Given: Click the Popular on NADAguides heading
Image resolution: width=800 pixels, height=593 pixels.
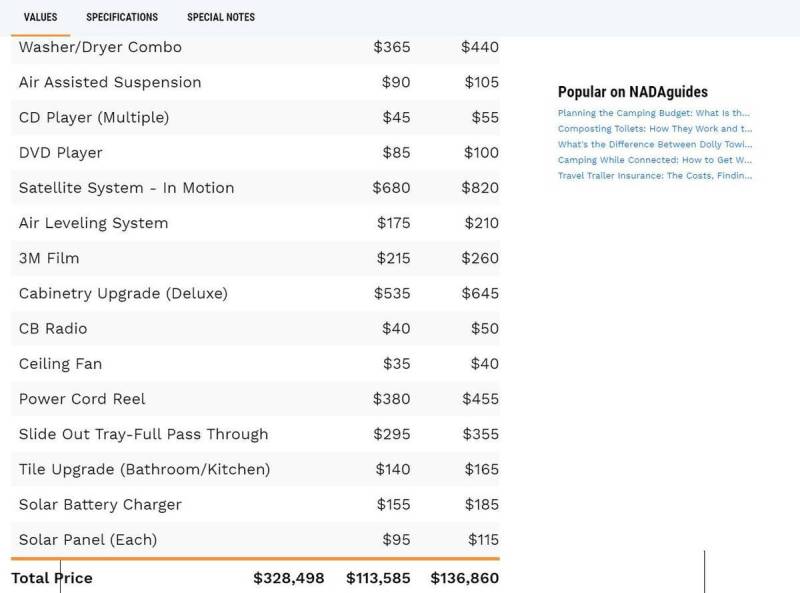Looking at the screenshot, I should [x=632, y=92].
